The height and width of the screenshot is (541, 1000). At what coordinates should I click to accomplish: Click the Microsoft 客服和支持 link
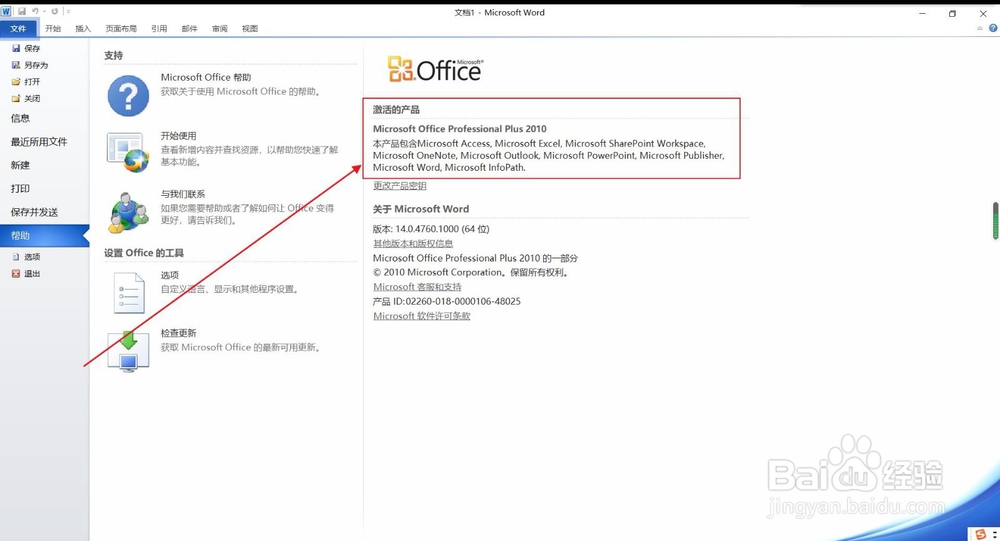[x=418, y=287]
